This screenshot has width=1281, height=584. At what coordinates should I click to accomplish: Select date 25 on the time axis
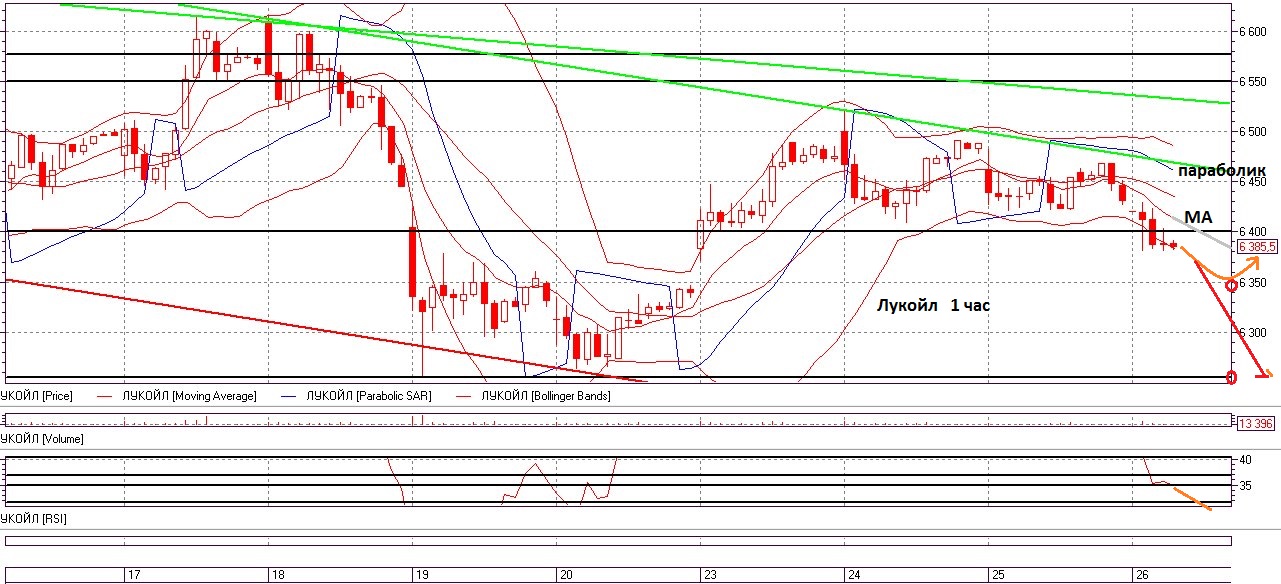pyautogui.click(x=997, y=576)
